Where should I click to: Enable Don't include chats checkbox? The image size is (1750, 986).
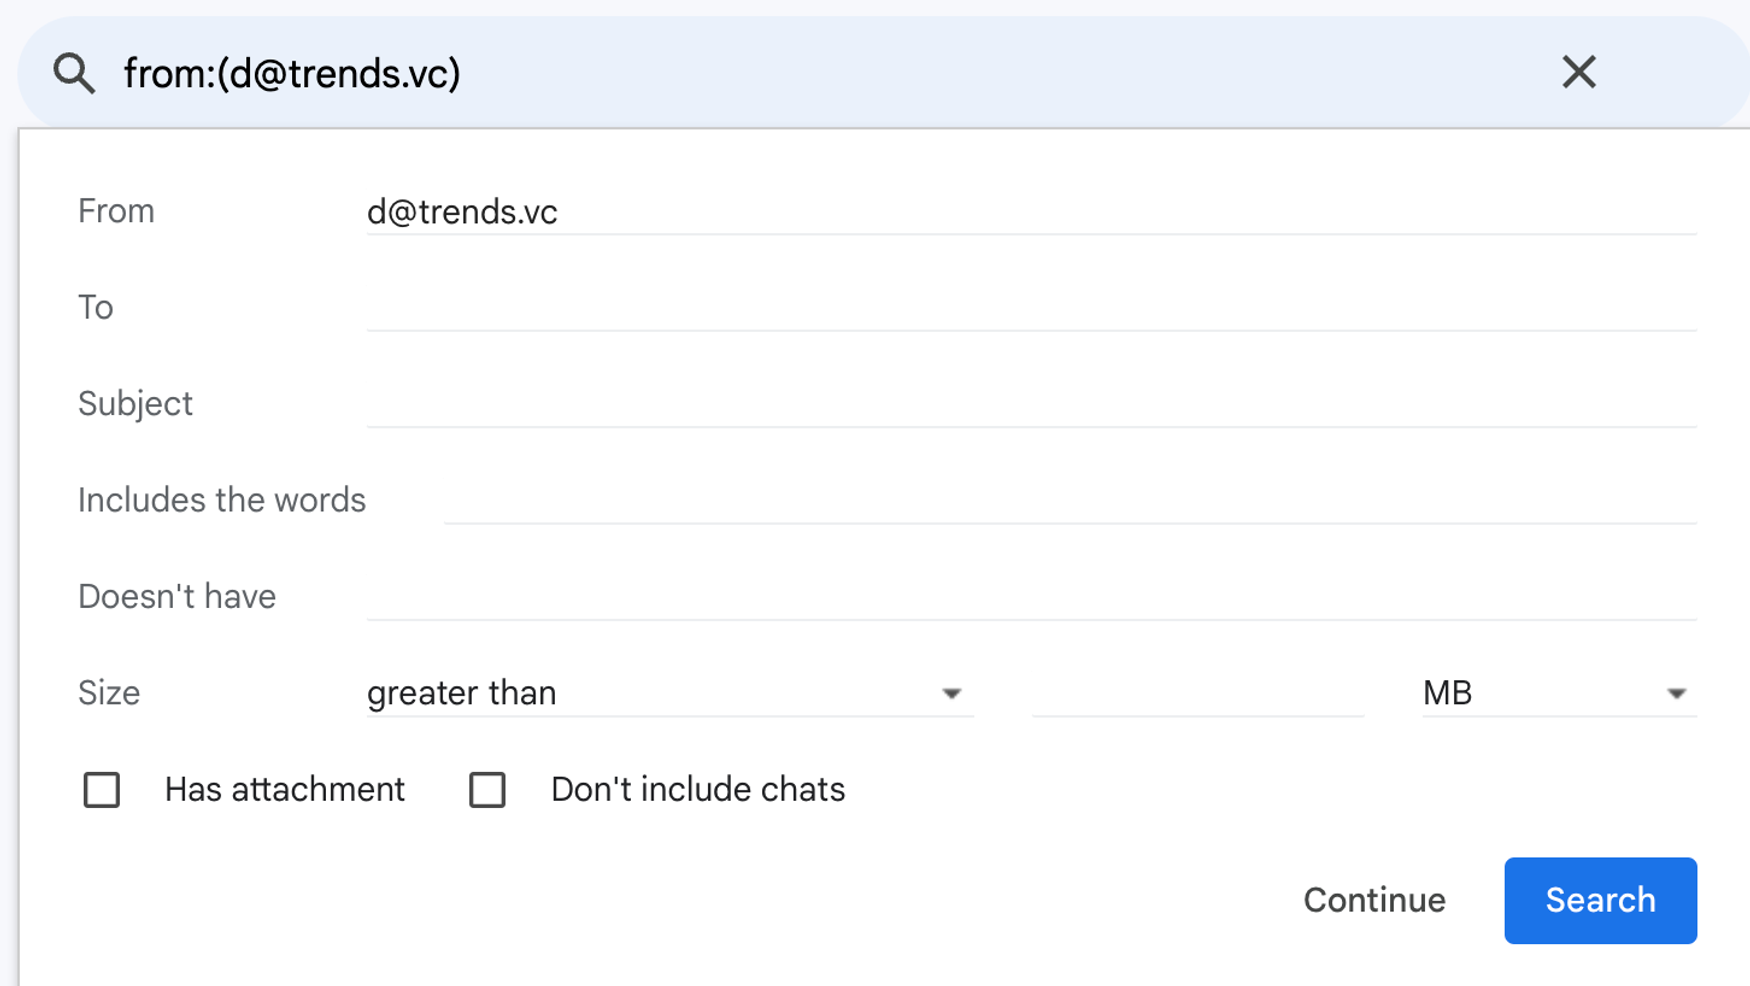(488, 790)
